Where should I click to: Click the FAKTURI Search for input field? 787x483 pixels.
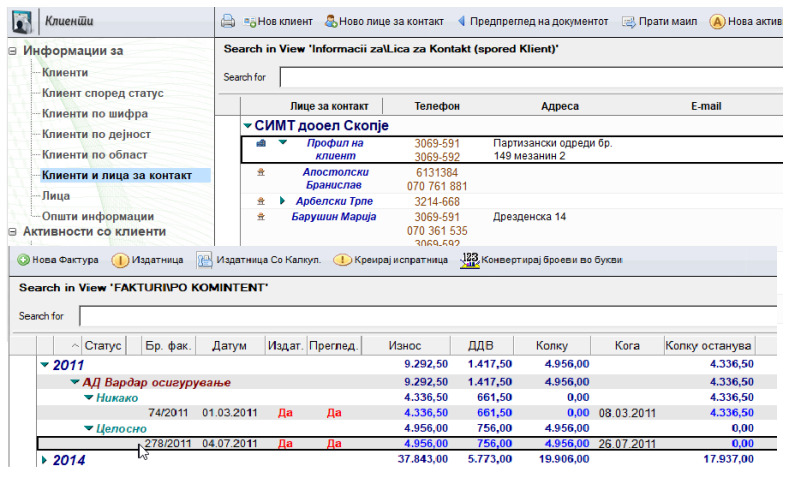click(x=428, y=316)
